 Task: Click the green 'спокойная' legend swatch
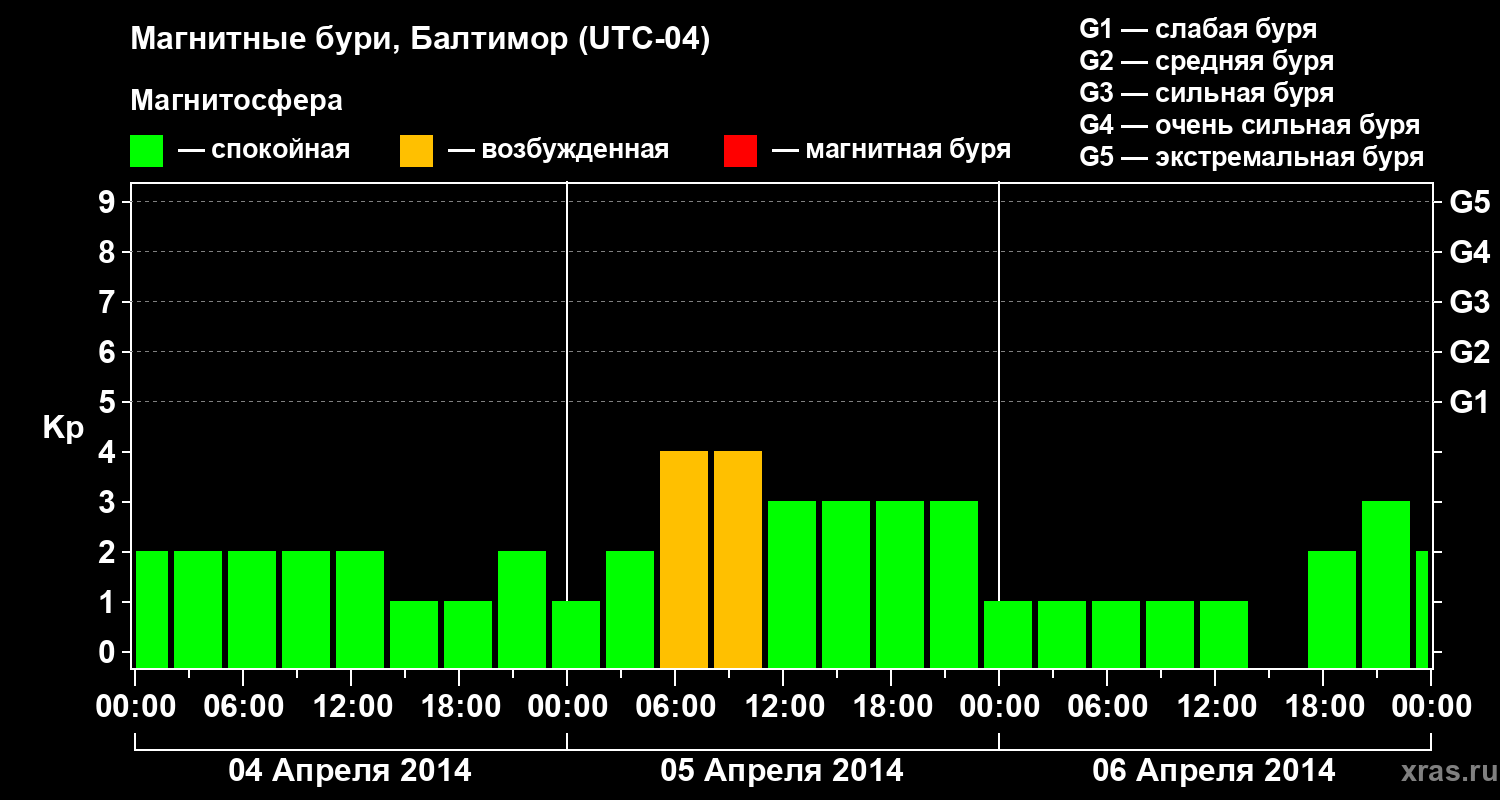(147, 151)
